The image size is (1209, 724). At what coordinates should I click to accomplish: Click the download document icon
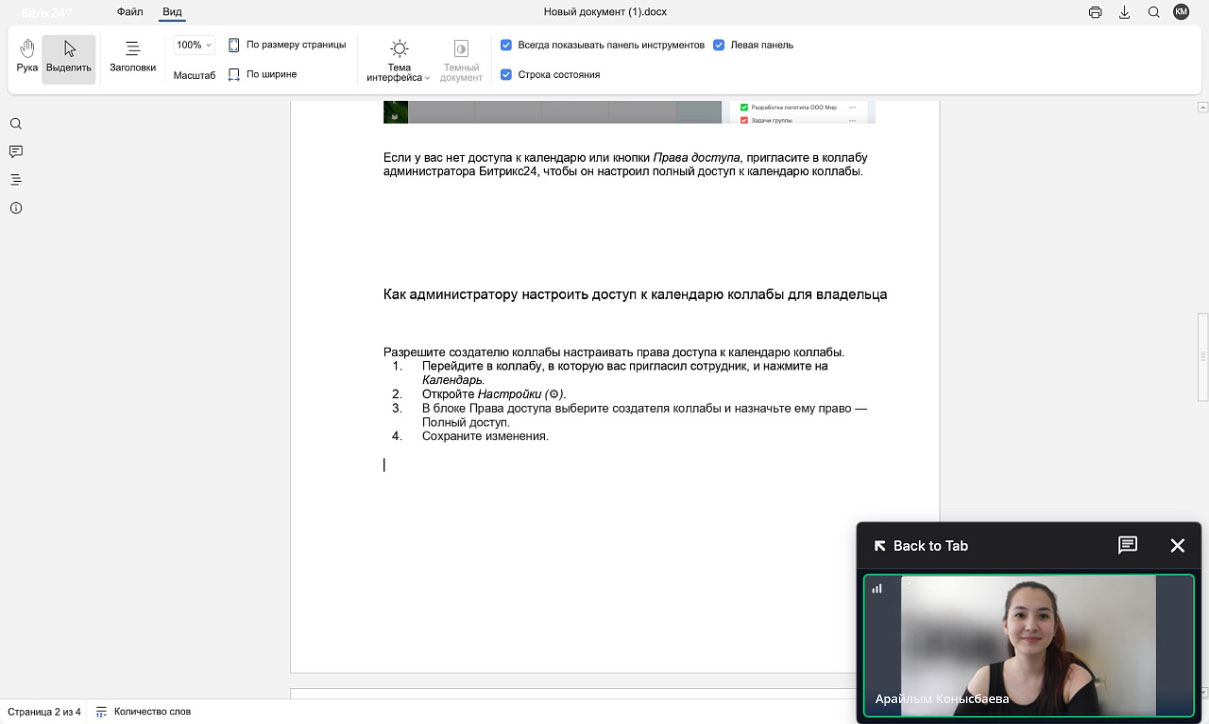point(1124,13)
